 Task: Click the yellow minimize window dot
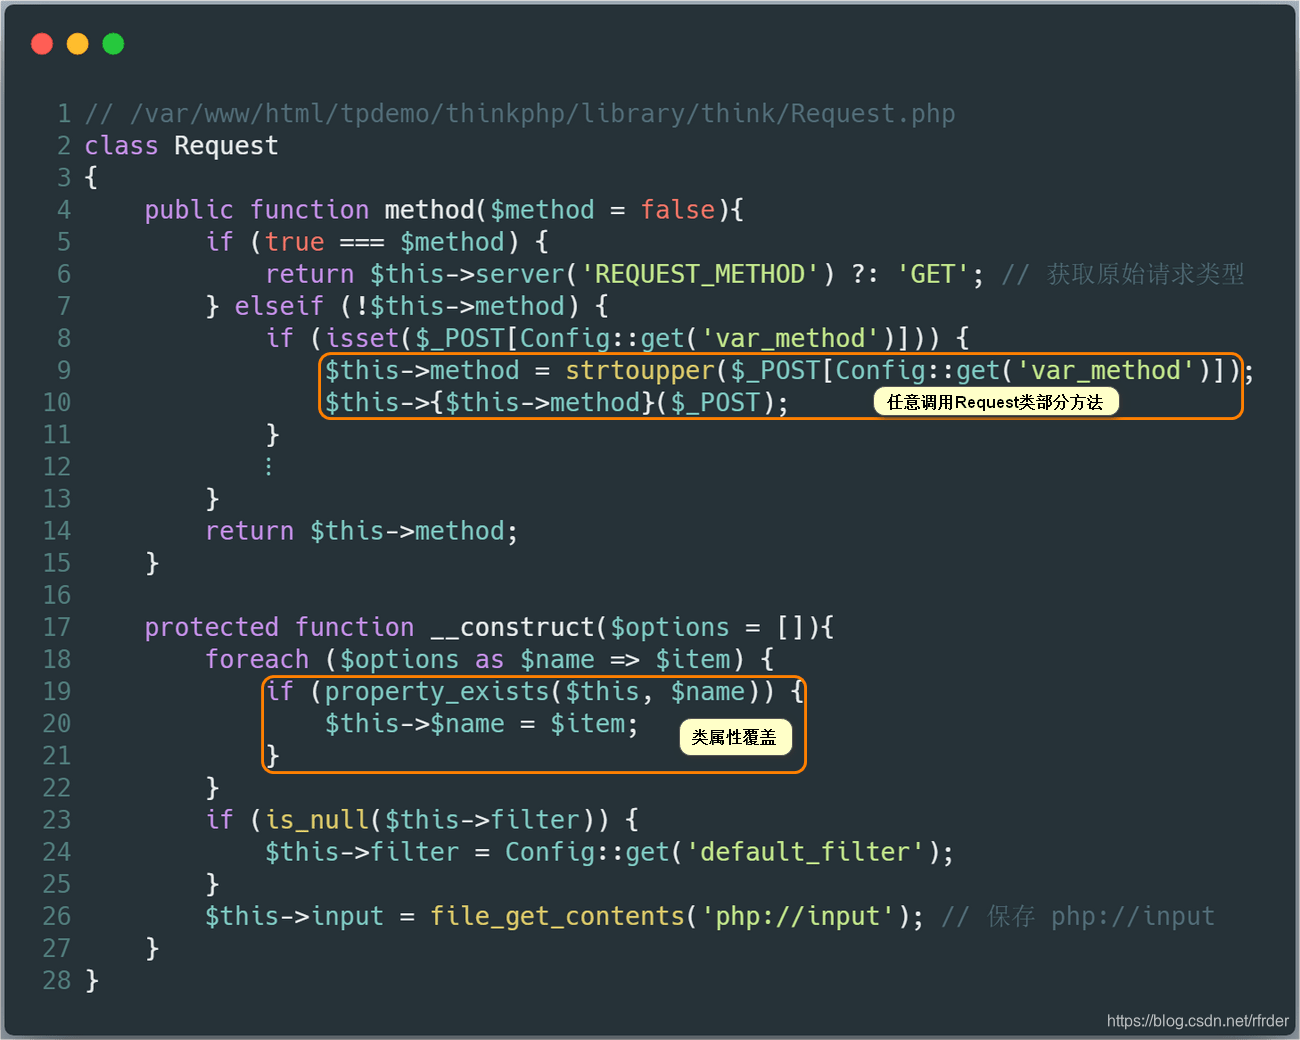pyautogui.click(x=78, y=44)
